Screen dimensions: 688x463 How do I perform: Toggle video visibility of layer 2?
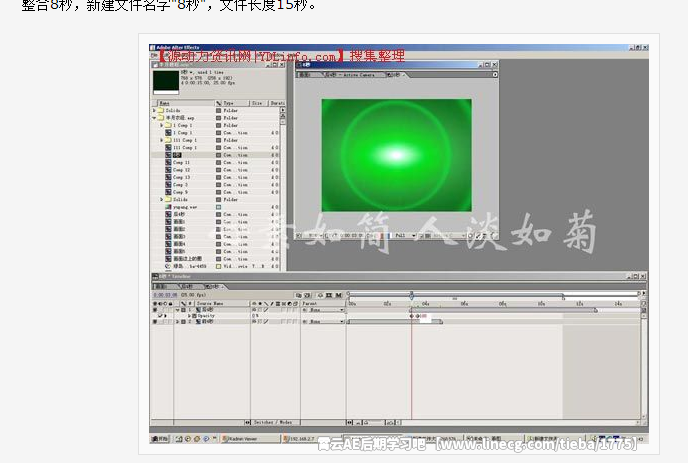click(x=154, y=322)
